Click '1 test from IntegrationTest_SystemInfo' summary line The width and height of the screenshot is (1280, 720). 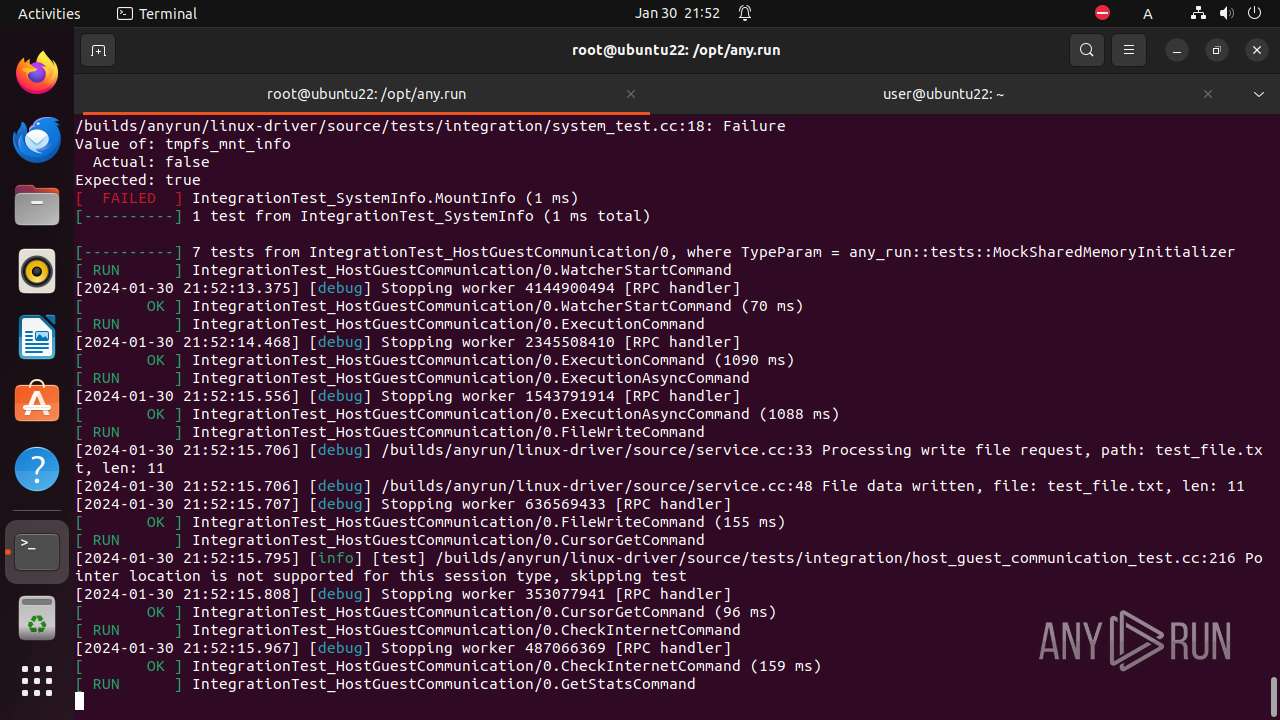(x=363, y=216)
